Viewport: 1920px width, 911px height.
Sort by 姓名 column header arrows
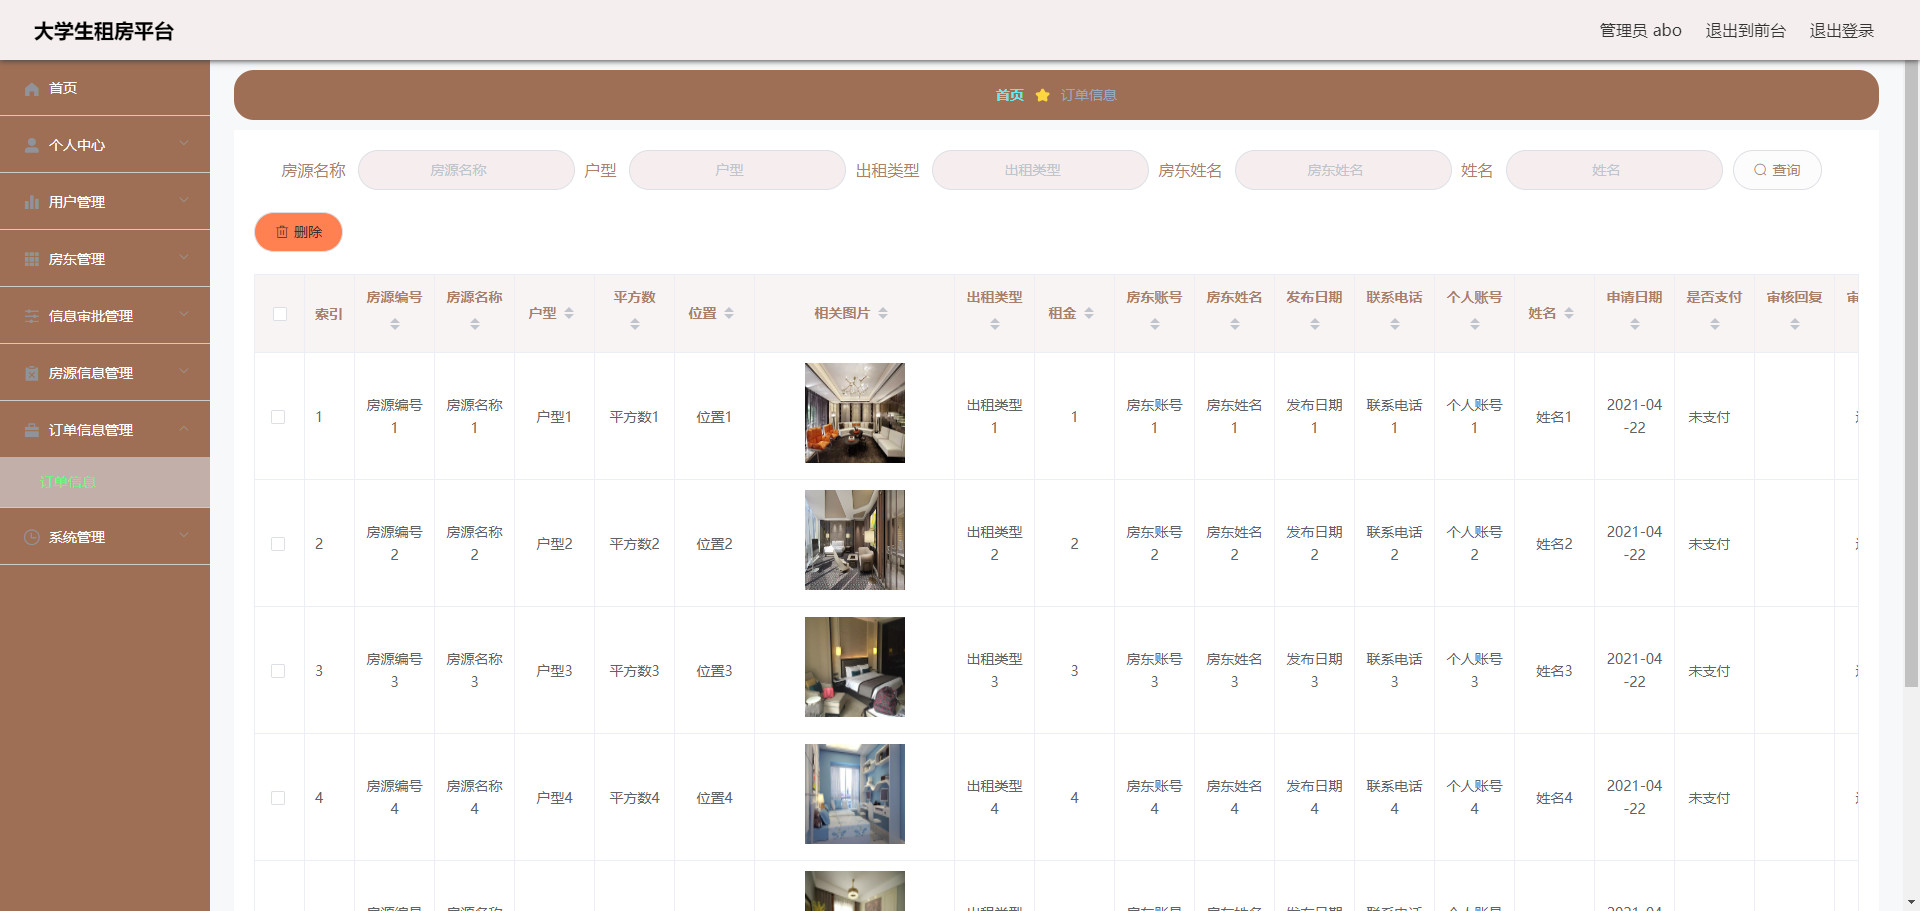1569,313
